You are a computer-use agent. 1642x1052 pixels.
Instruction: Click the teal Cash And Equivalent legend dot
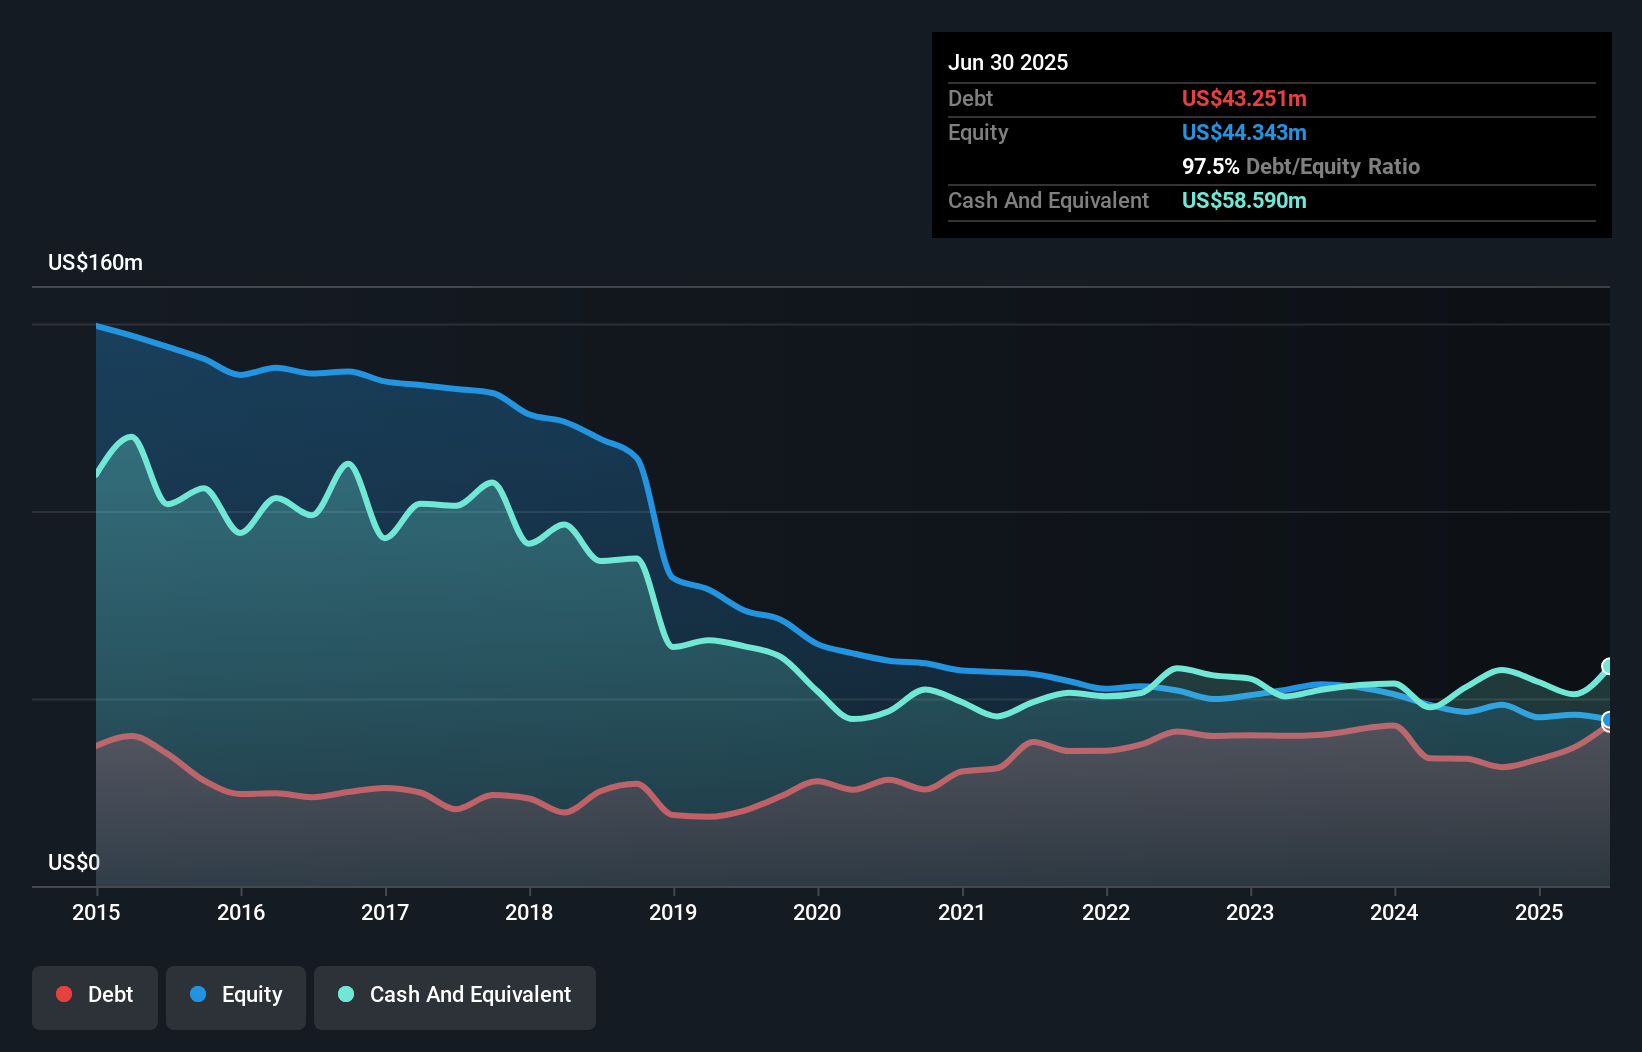tap(346, 994)
